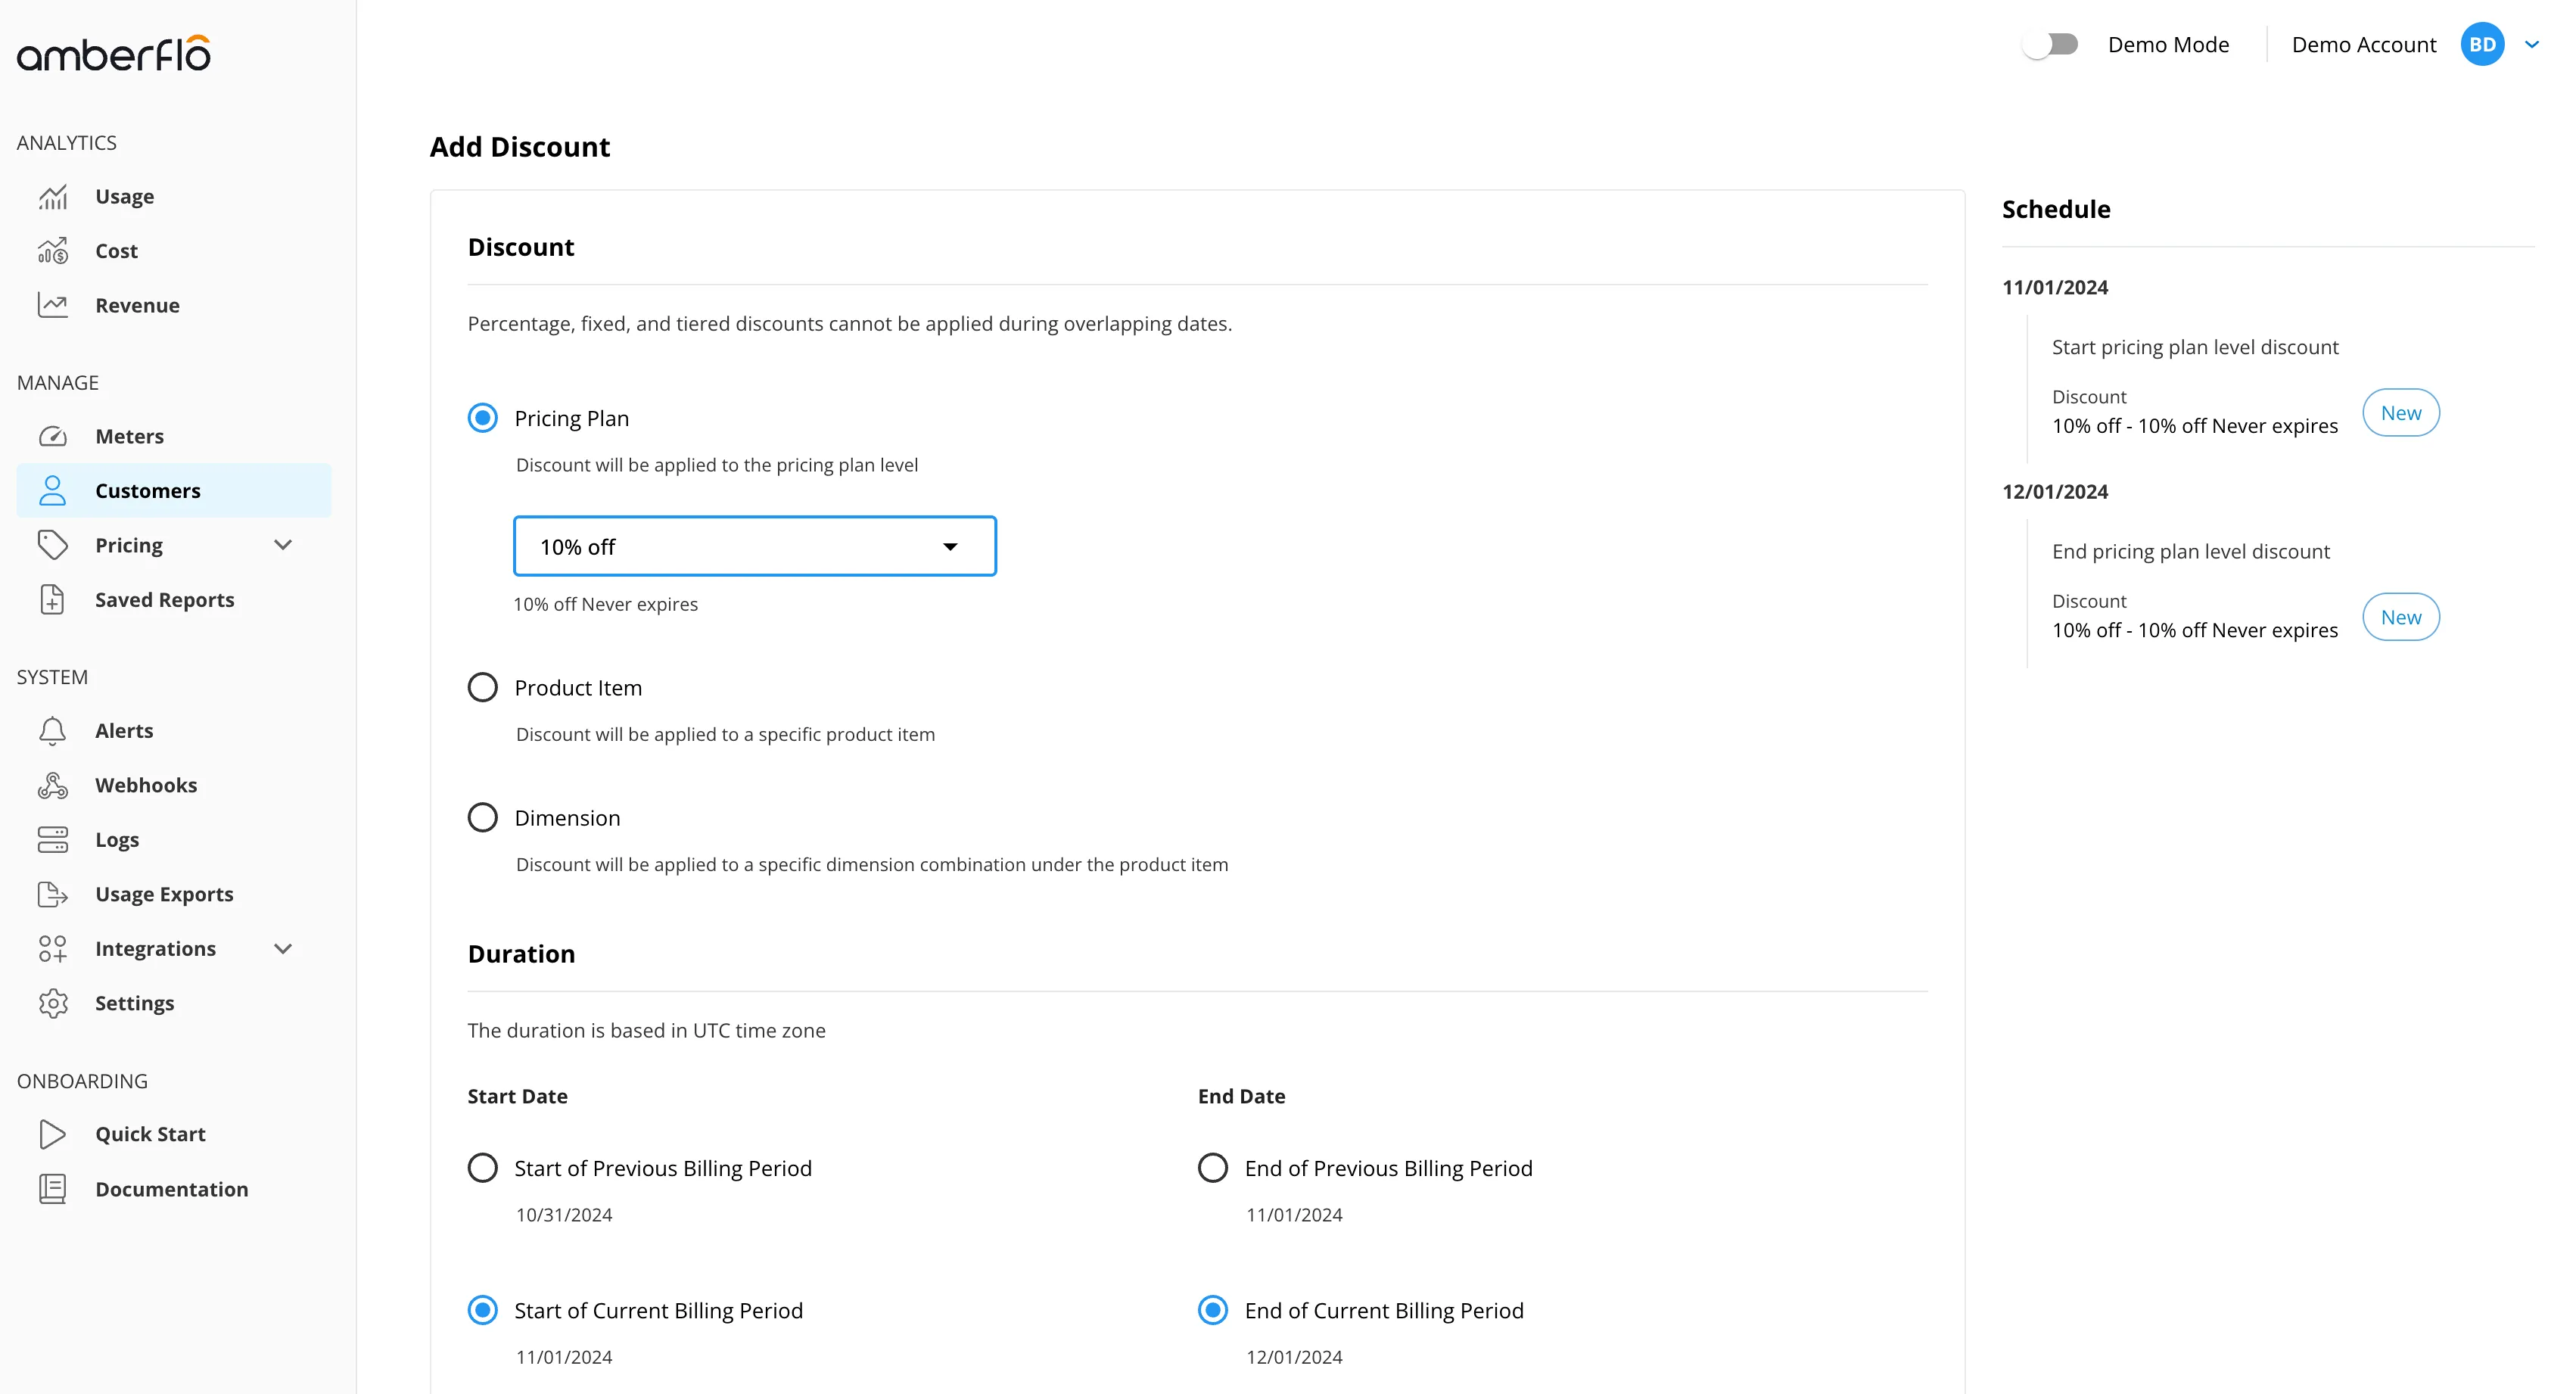This screenshot has height=1394, width=2576.
Task: Select the Customers person icon
Action: pyautogui.click(x=53, y=490)
